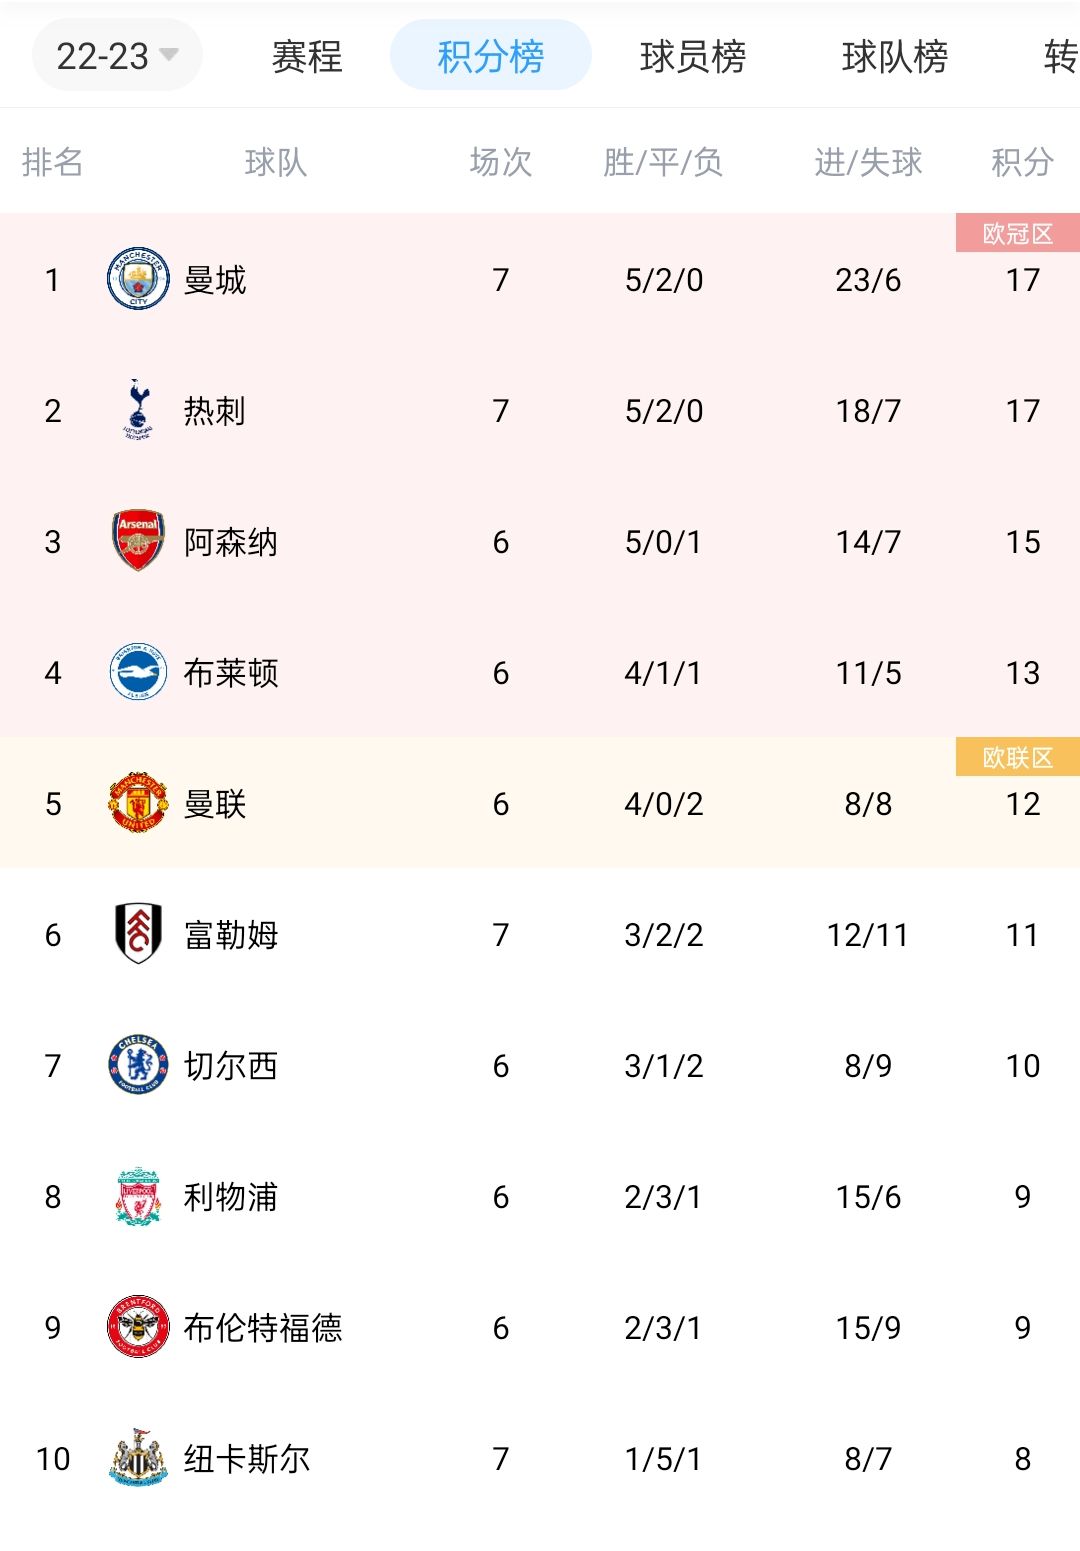Open team name 布伦特福德
Viewport: 1080px width, 1551px height.
click(x=263, y=1327)
